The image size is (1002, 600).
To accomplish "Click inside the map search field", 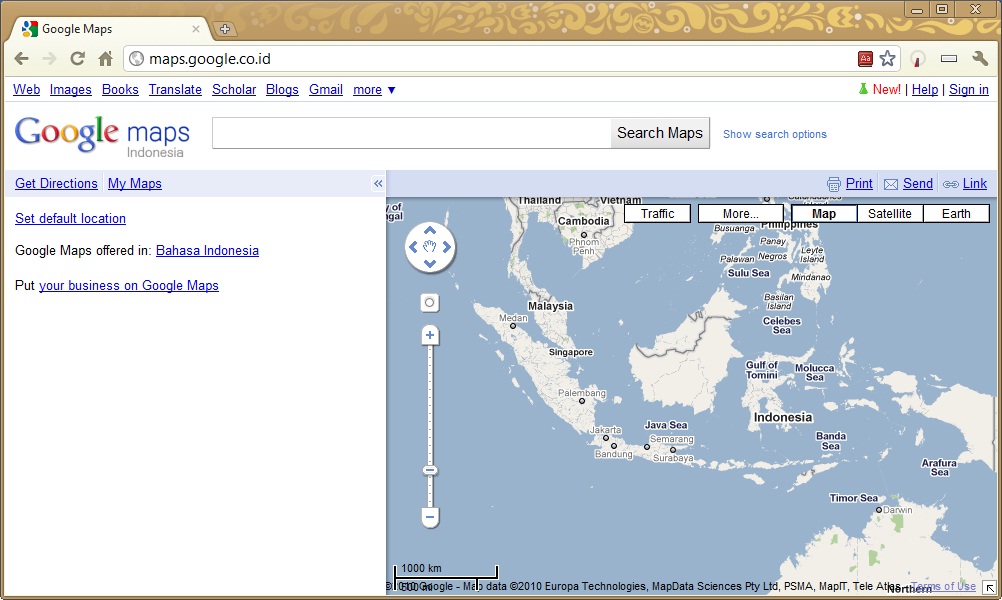I will coord(410,132).
